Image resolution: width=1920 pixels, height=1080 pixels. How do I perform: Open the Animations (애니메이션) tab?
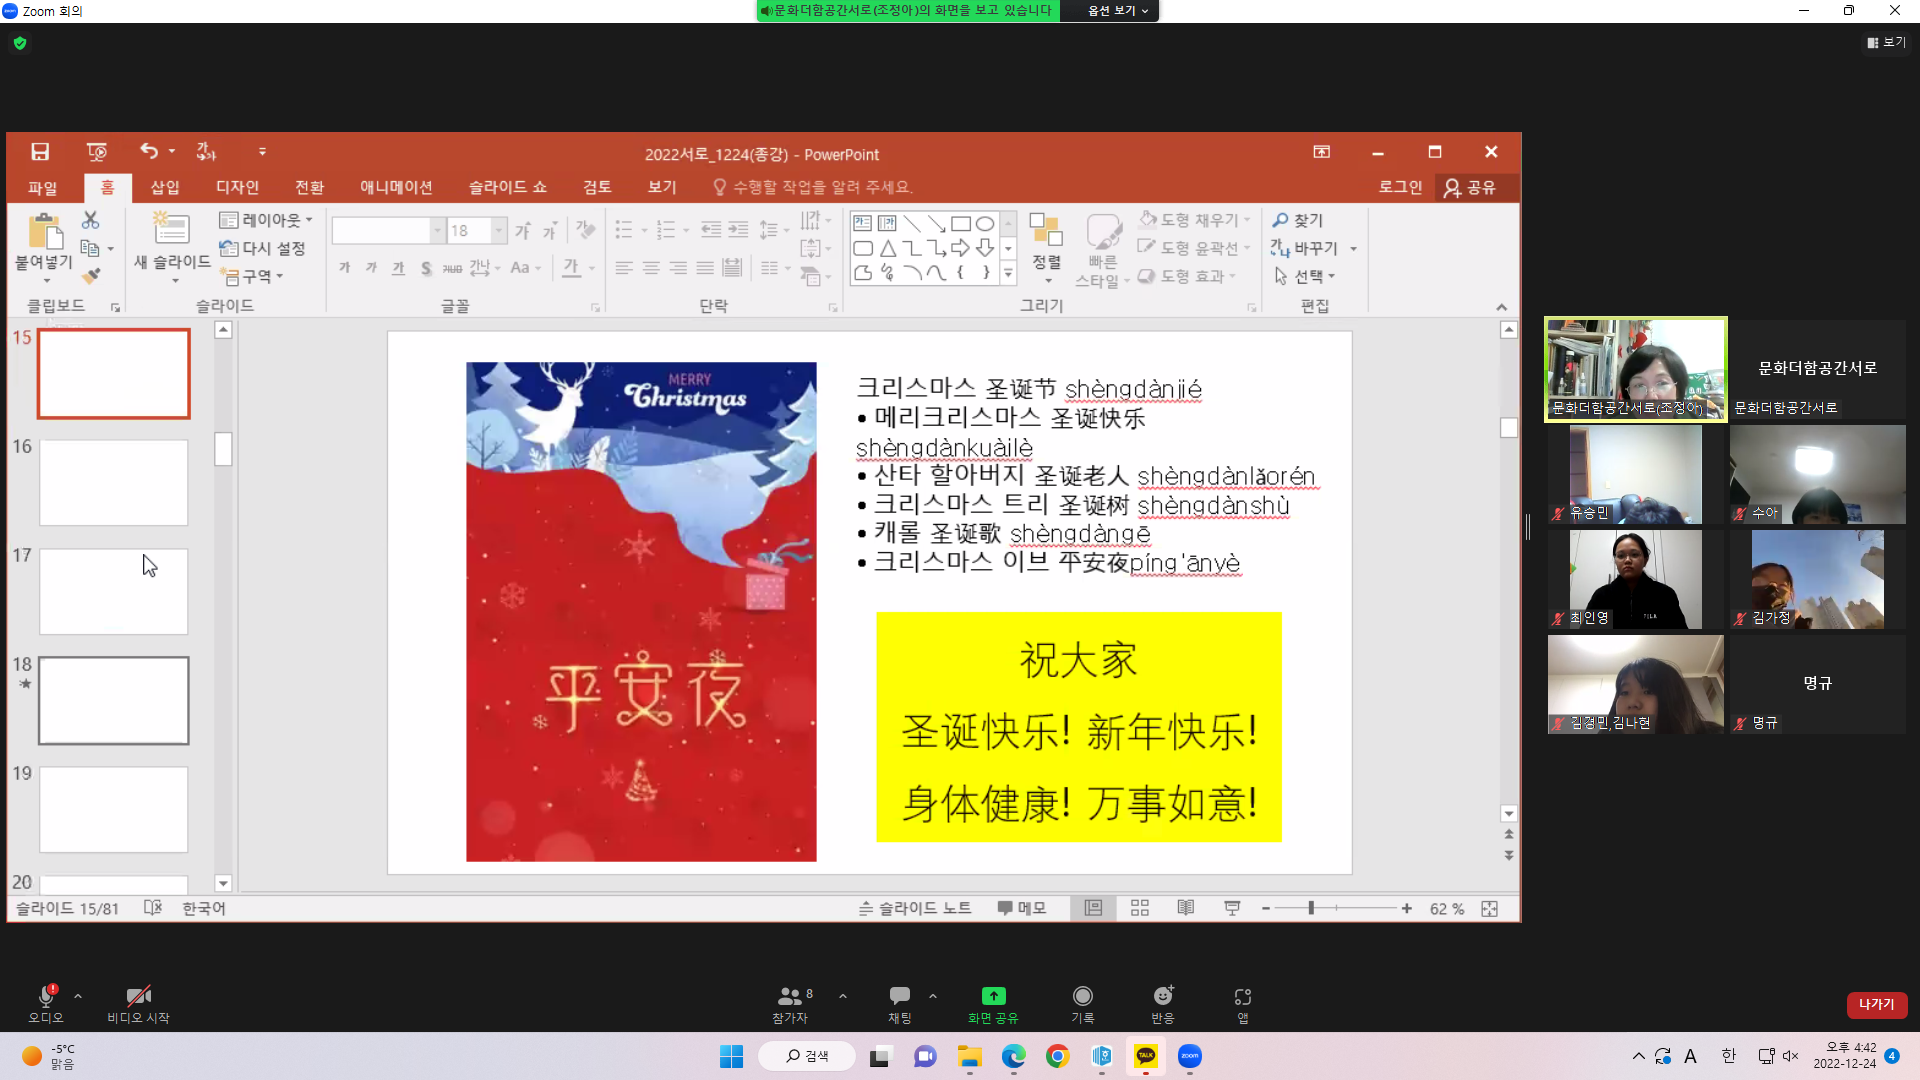click(x=396, y=187)
